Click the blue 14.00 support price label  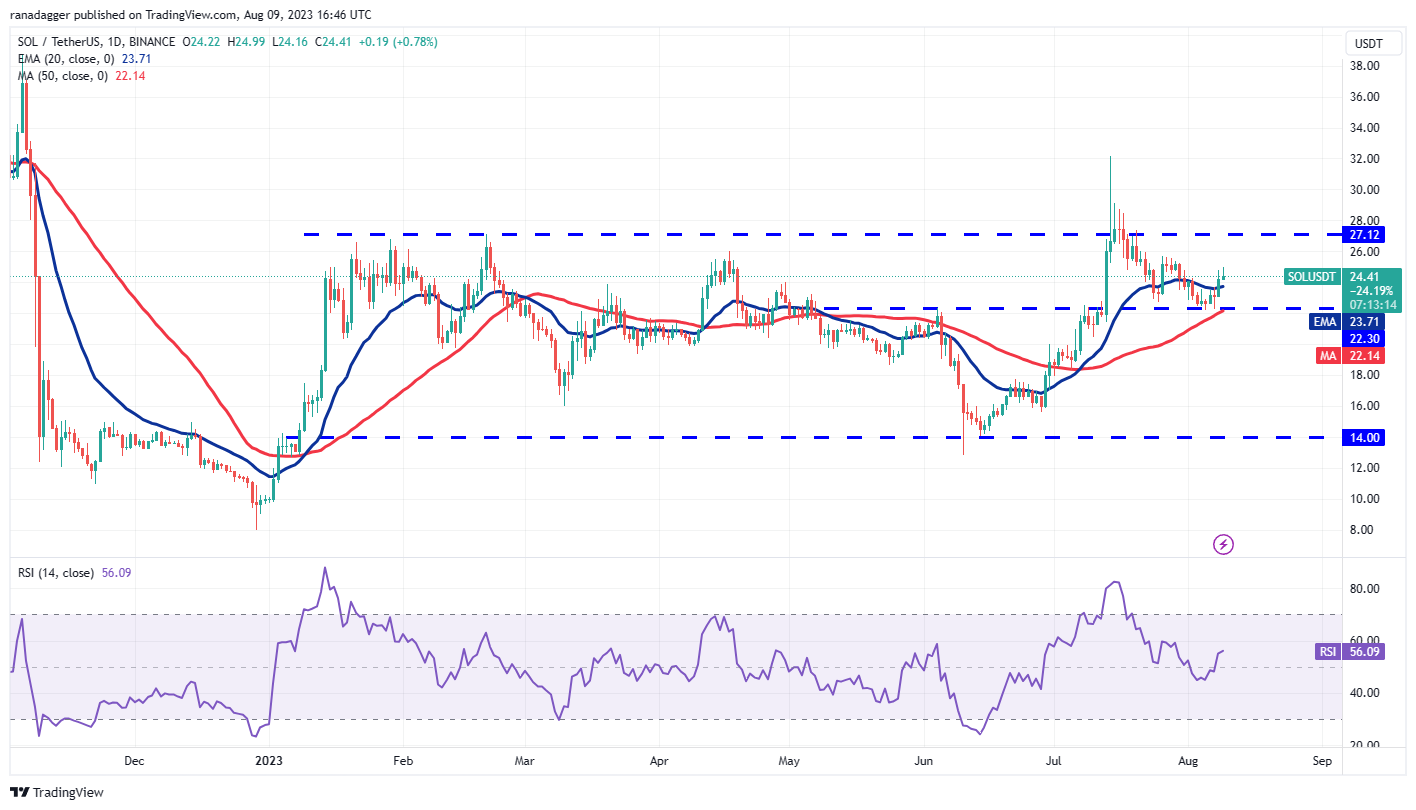tap(1362, 437)
